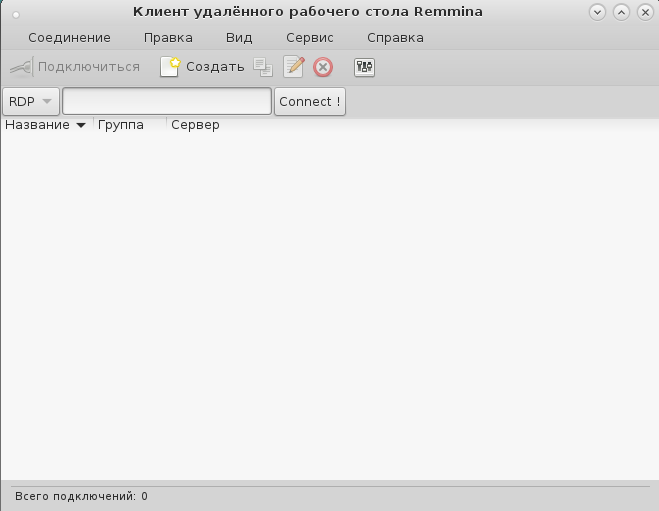
Task: Open preferences via sliders icon
Action: 364,67
